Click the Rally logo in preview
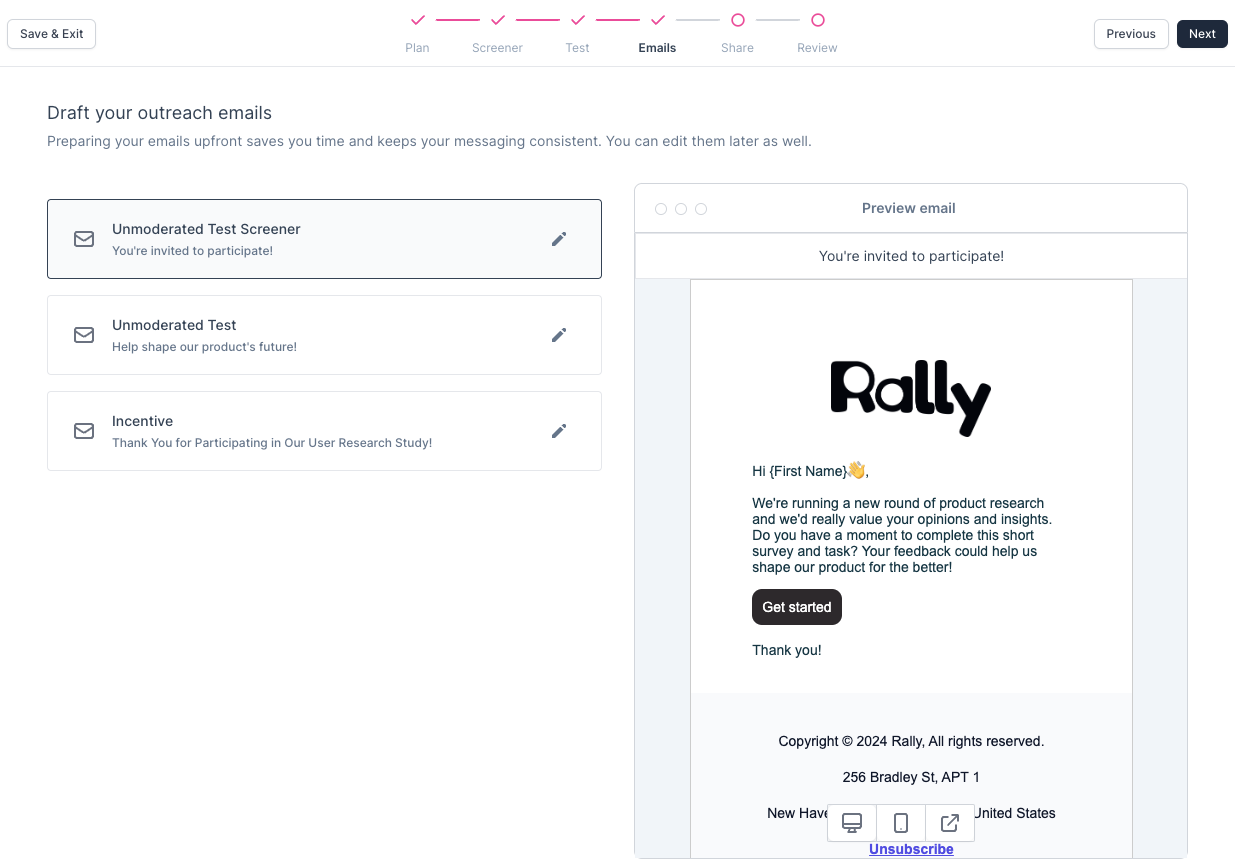Image resolution: width=1235 pixels, height=868 pixels. [x=911, y=398]
